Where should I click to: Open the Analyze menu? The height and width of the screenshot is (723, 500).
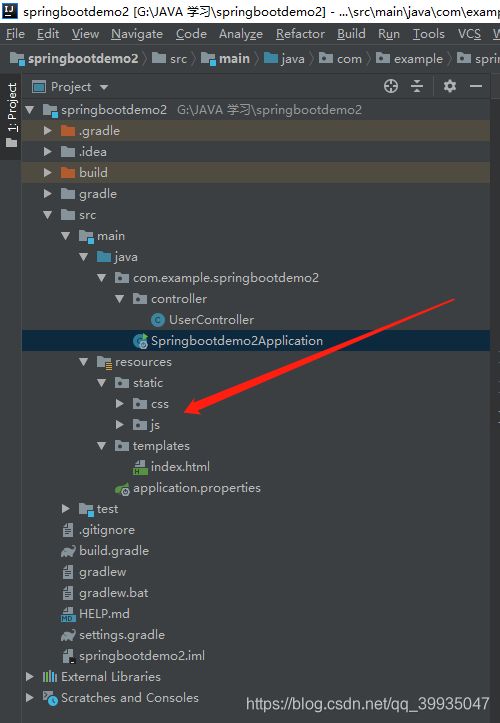click(x=241, y=34)
